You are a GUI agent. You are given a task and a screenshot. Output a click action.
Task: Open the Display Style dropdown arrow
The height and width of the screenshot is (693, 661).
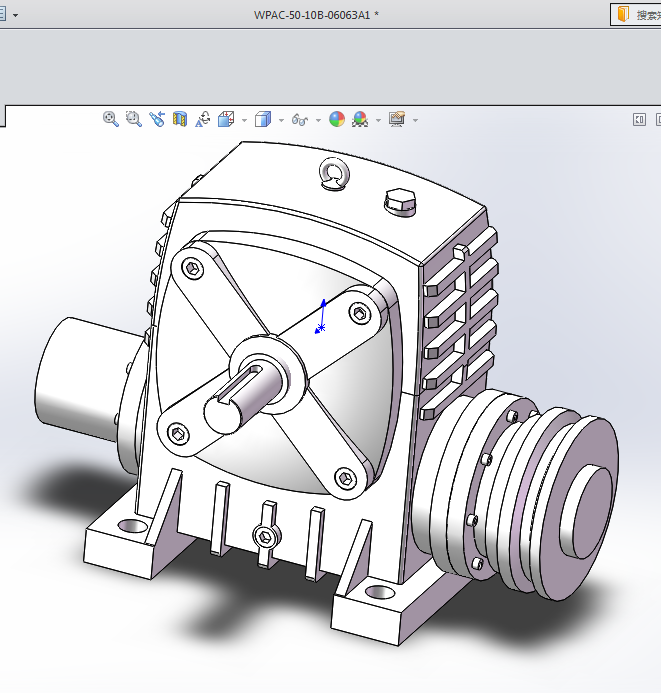(x=281, y=120)
